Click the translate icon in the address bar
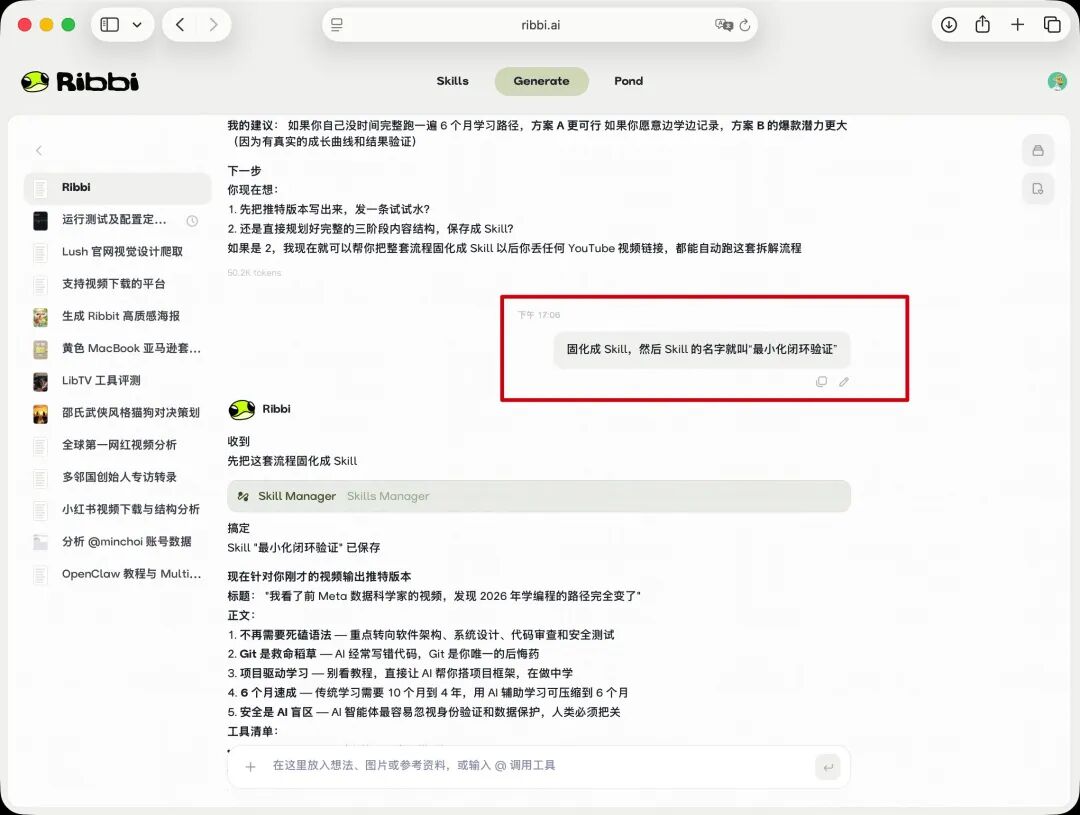The image size is (1080, 815). click(x=724, y=24)
